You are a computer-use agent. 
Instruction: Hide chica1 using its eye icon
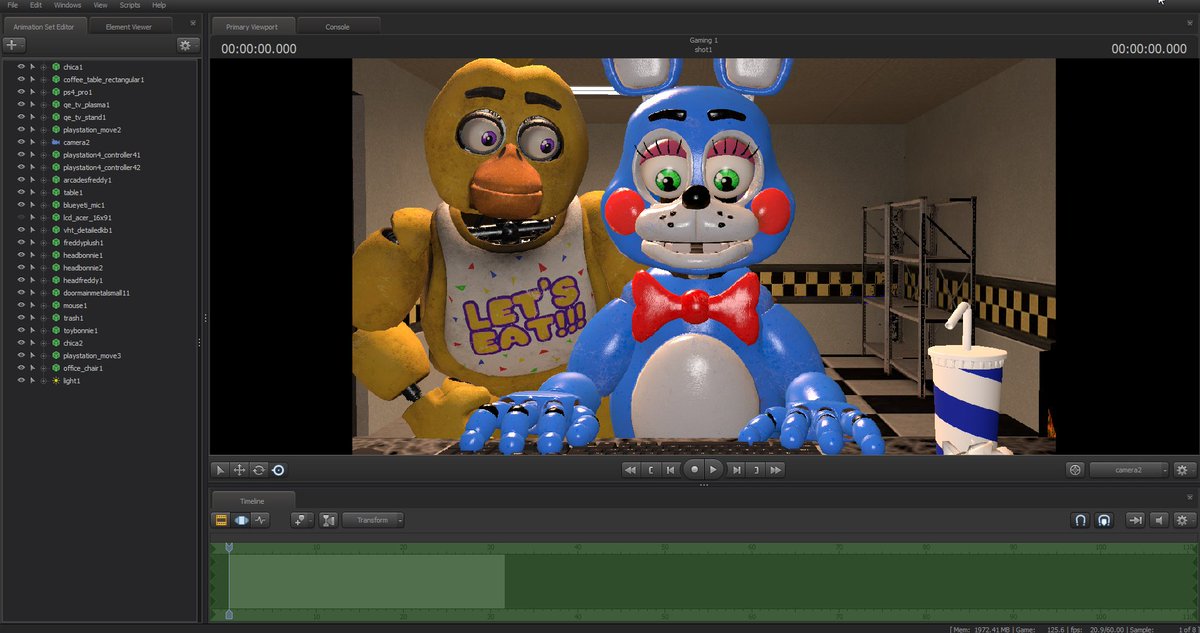pyautogui.click(x=20, y=66)
